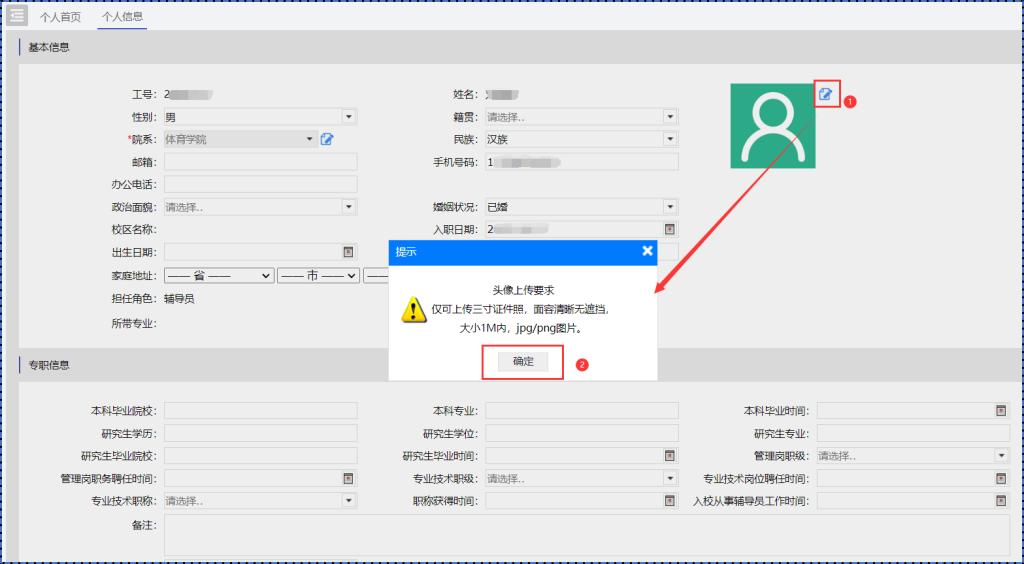The height and width of the screenshot is (564, 1024).
Task: Open the calendar for 管理岗职务聘任时间
Action: [x=348, y=478]
